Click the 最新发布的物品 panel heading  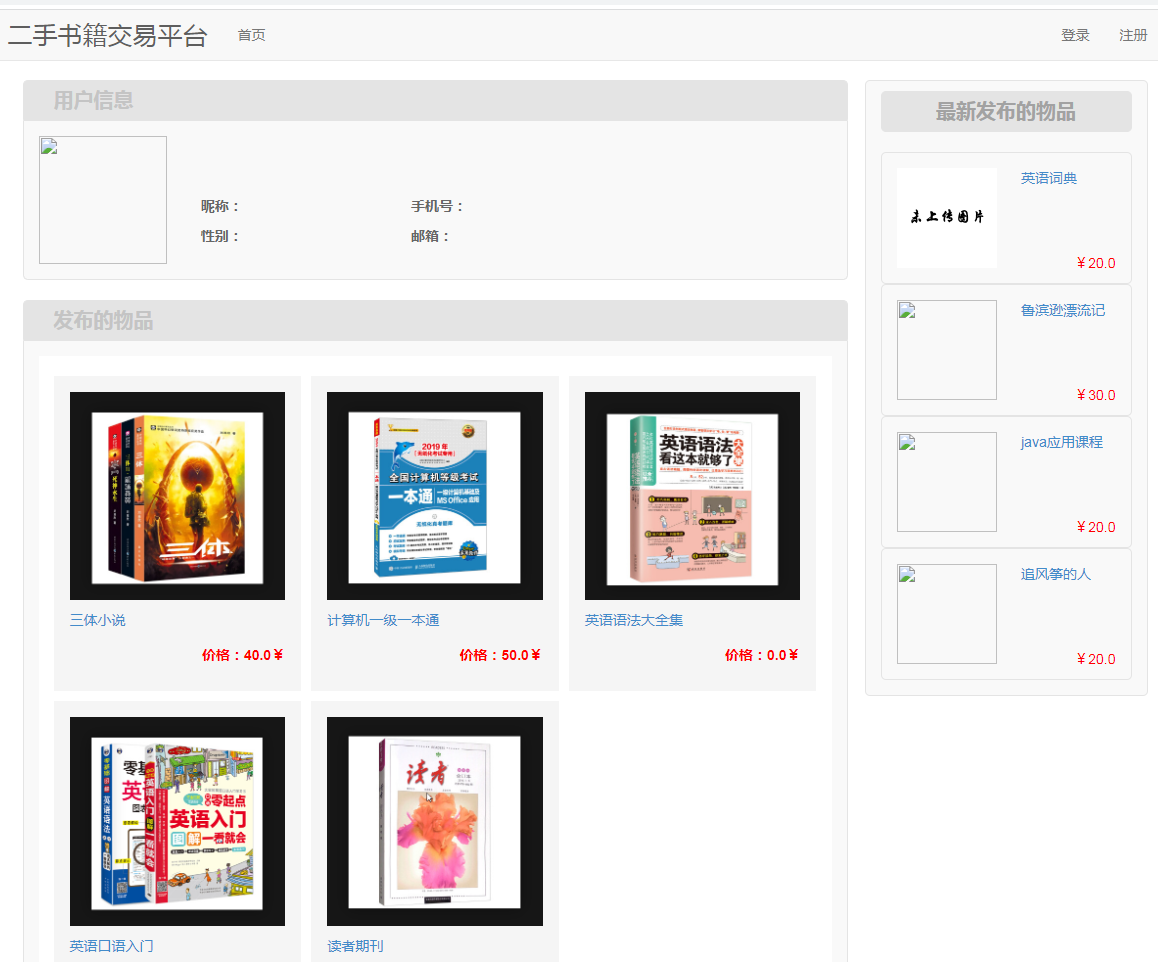pos(1006,112)
